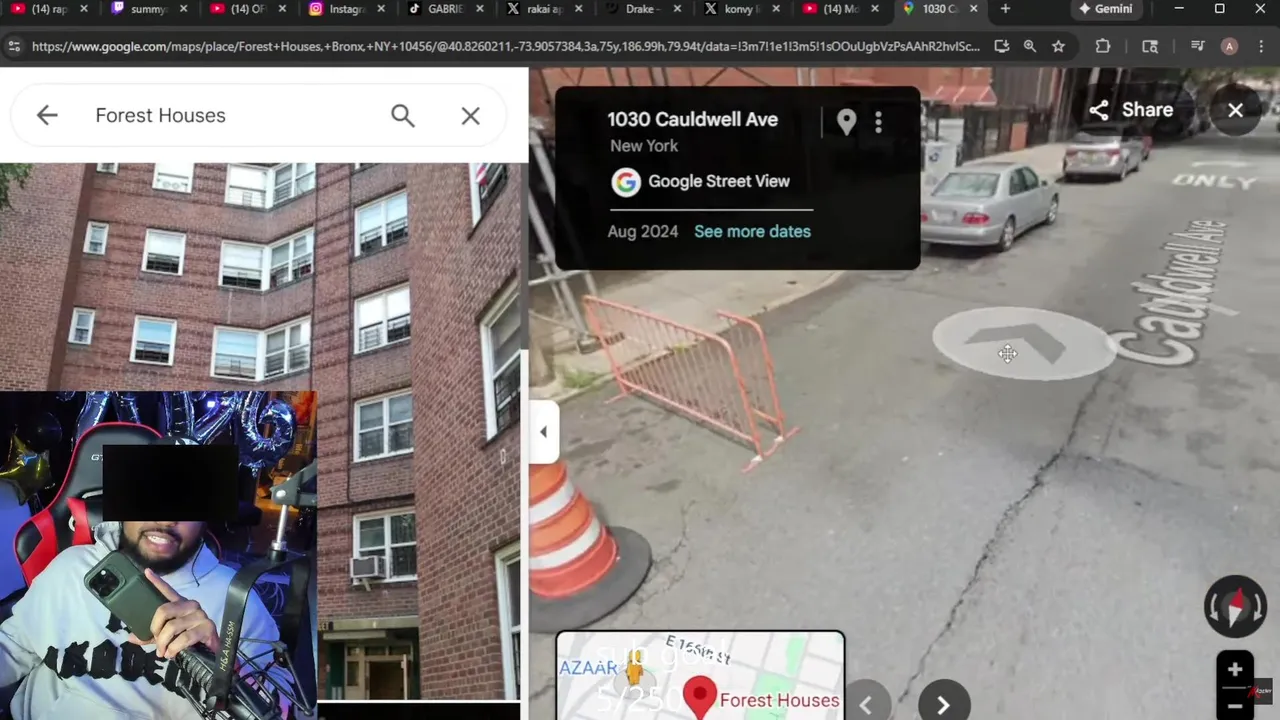The height and width of the screenshot is (720, 1280).
Task: Click the Share button in Street View
Action: click(x=1131, y=110)
